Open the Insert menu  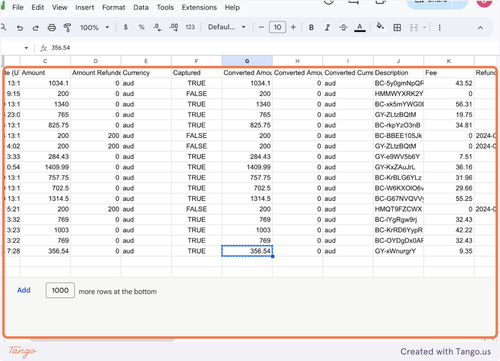[x=84, y=7]
